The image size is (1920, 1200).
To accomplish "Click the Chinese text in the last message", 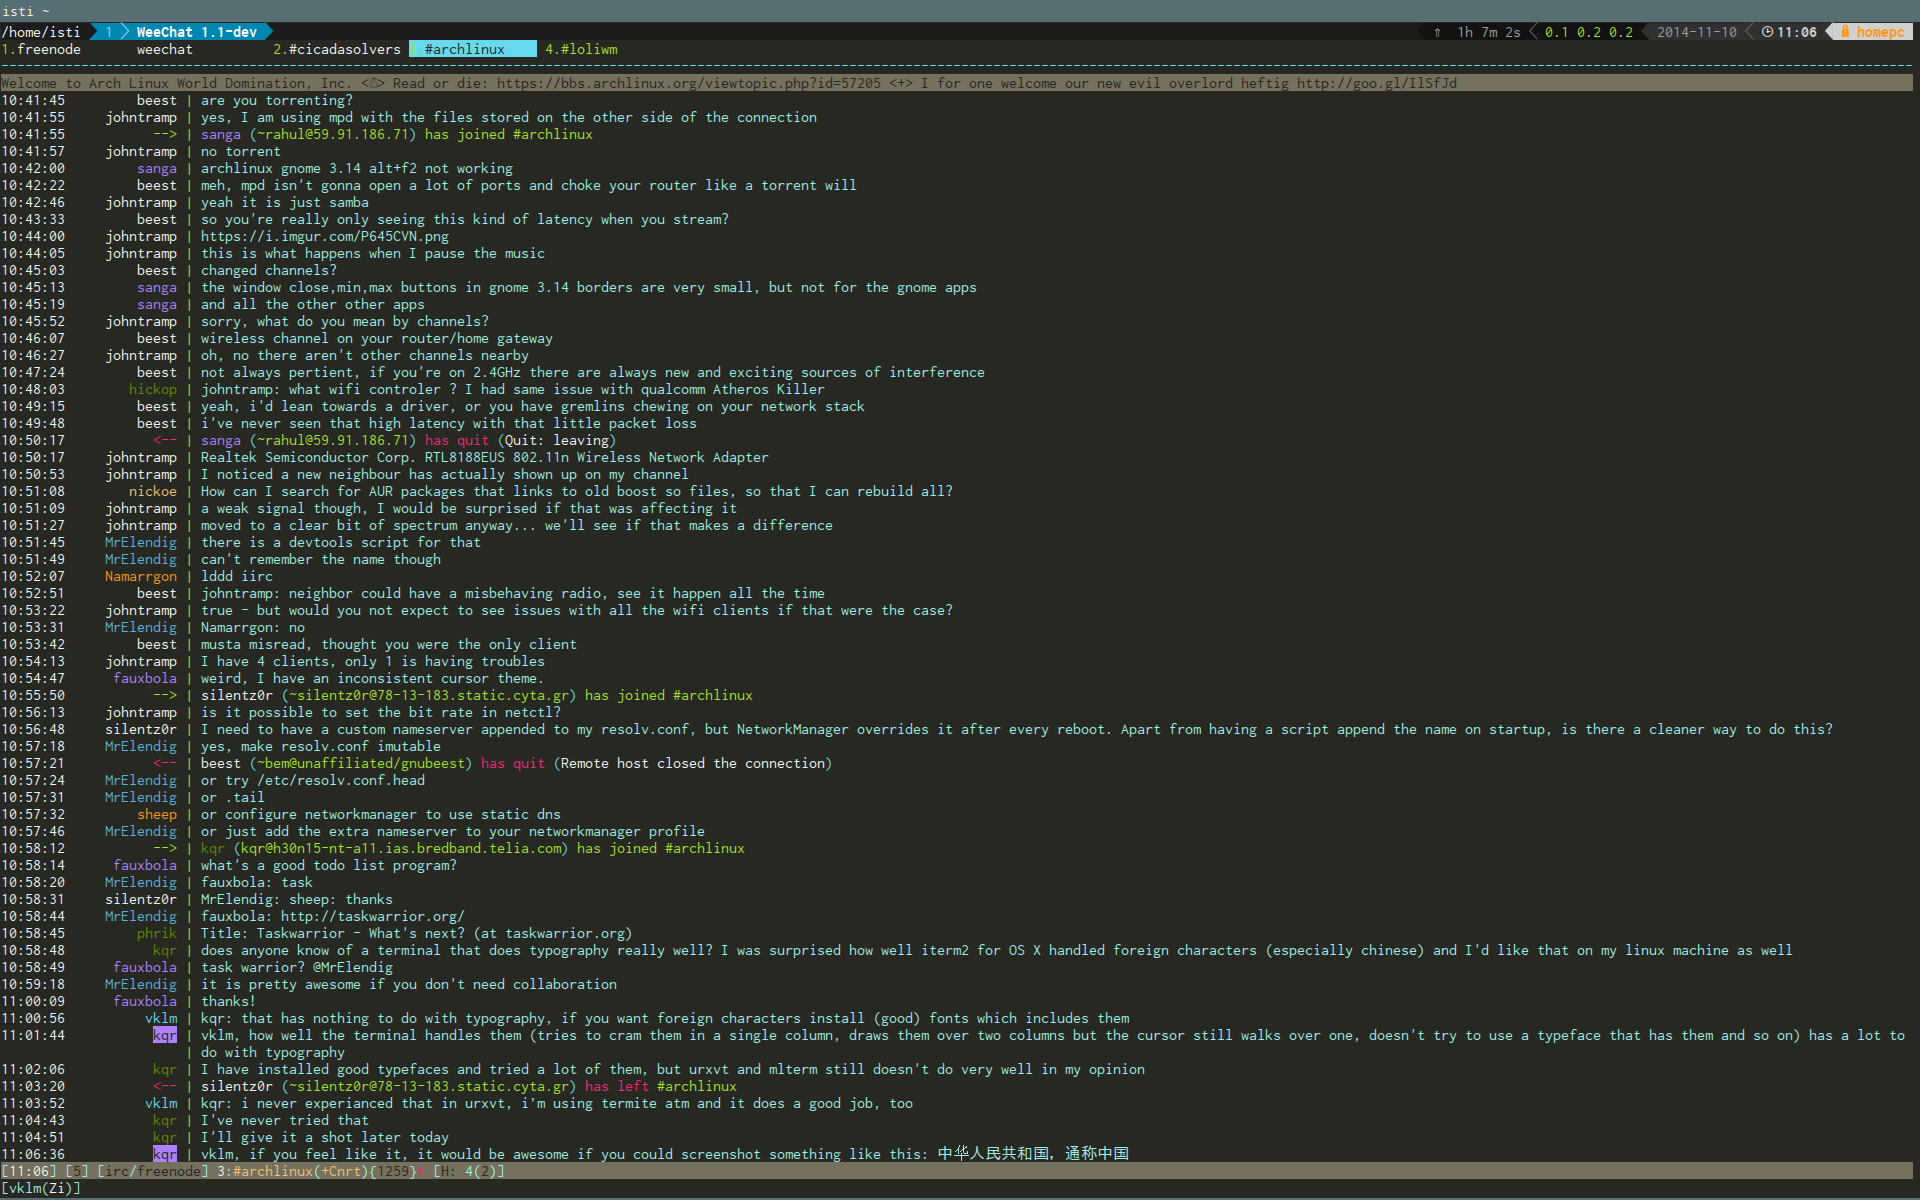I will tap(1033, 1154).
